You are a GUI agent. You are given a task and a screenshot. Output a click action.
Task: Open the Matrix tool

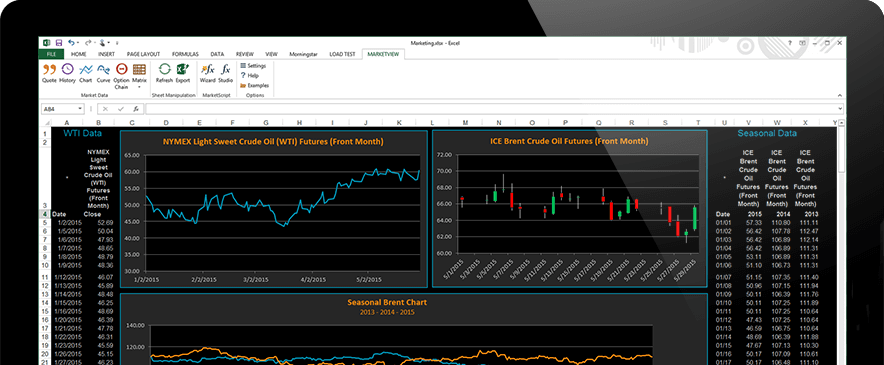tap(139, 73)
